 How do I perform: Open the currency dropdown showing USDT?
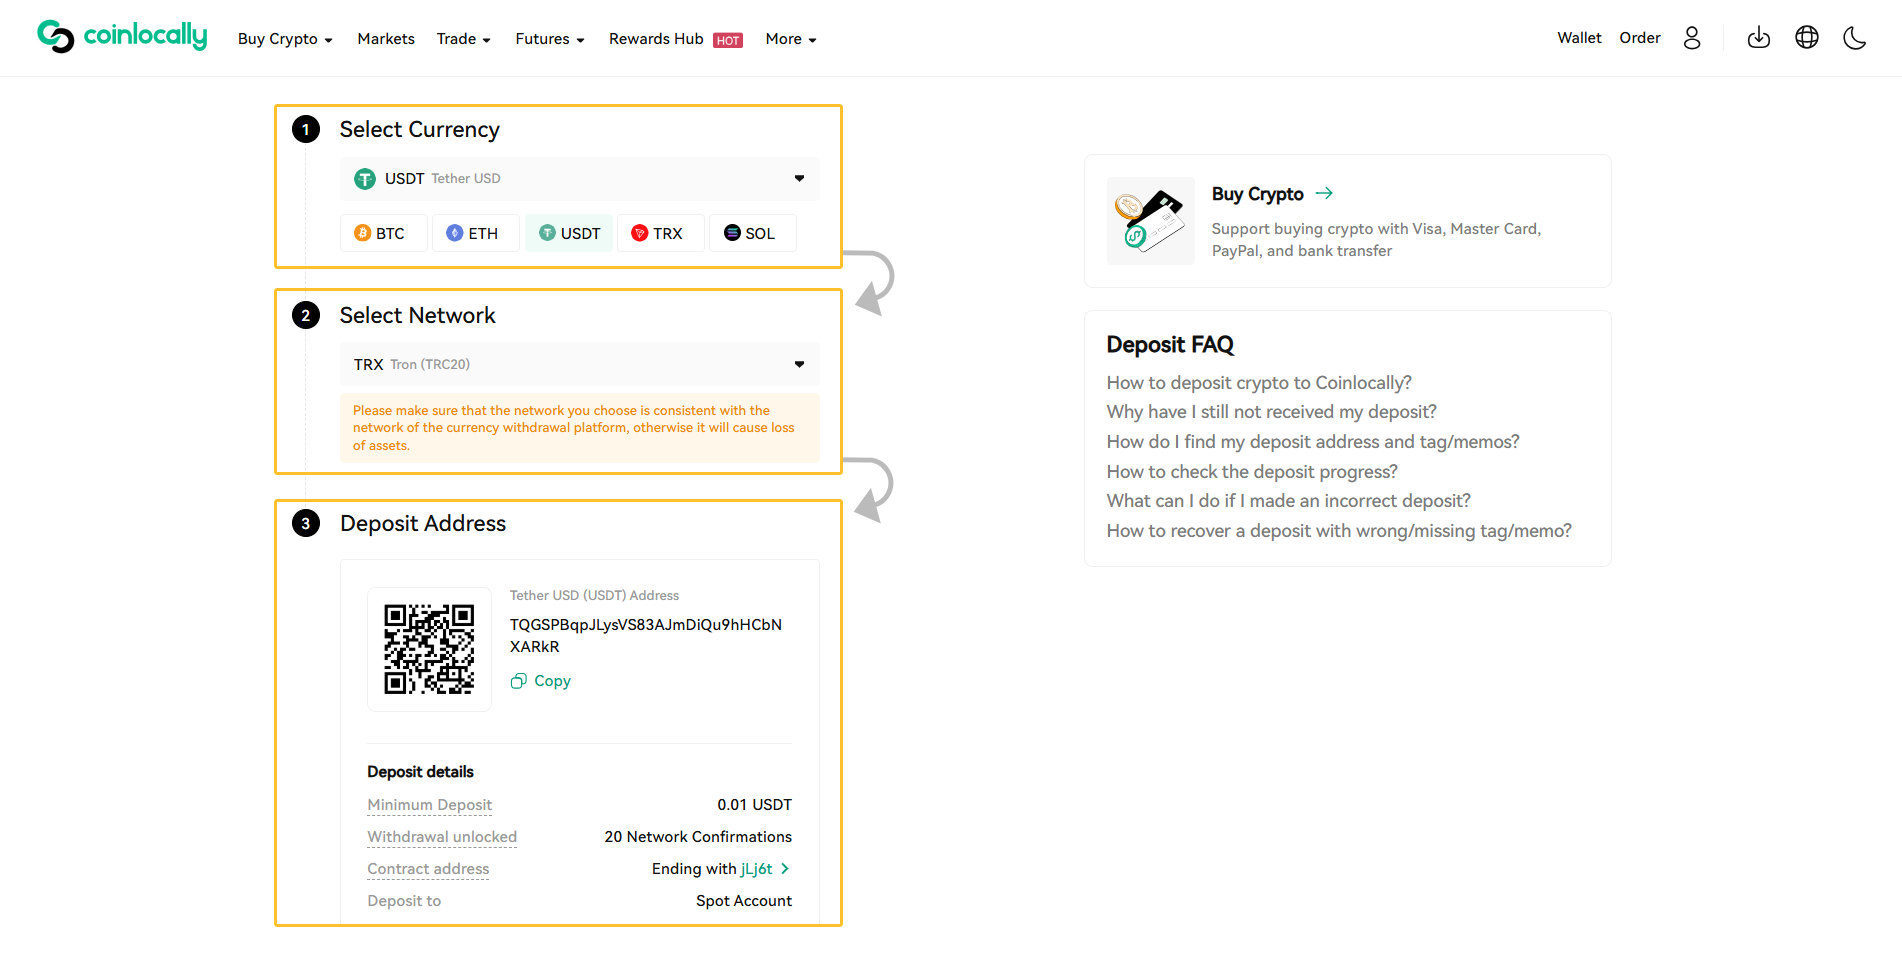pos(579,179)
